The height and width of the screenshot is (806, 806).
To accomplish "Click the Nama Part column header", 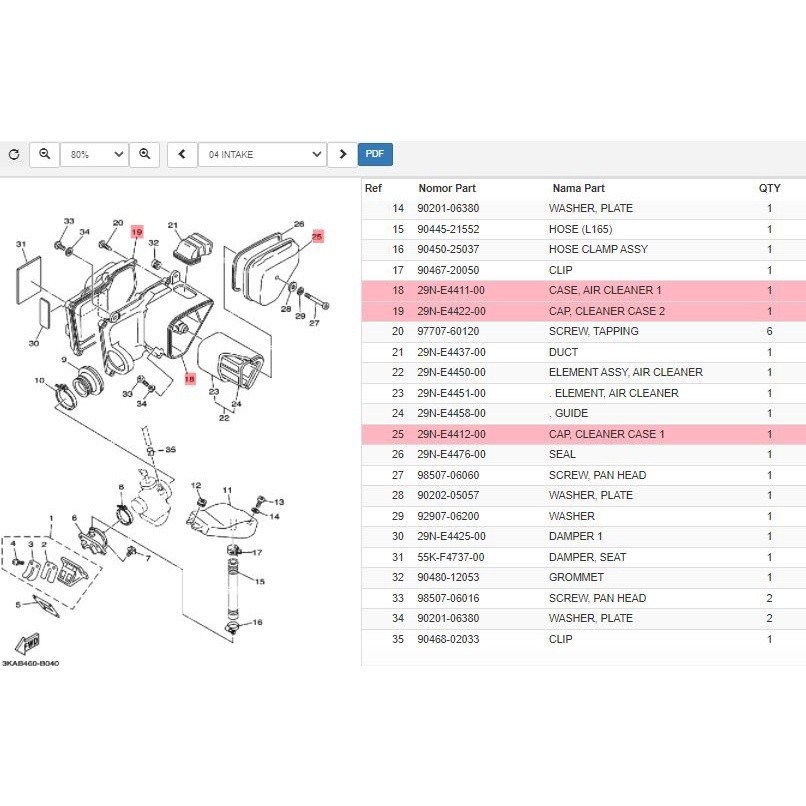I will (578, 188).
